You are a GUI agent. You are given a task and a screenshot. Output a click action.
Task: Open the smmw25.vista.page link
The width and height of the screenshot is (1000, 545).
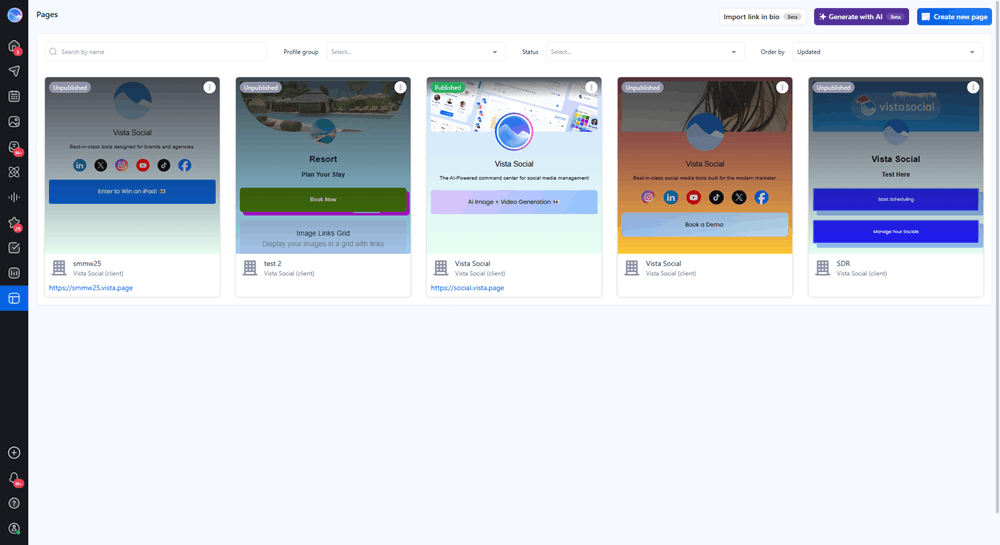(91, 287)
